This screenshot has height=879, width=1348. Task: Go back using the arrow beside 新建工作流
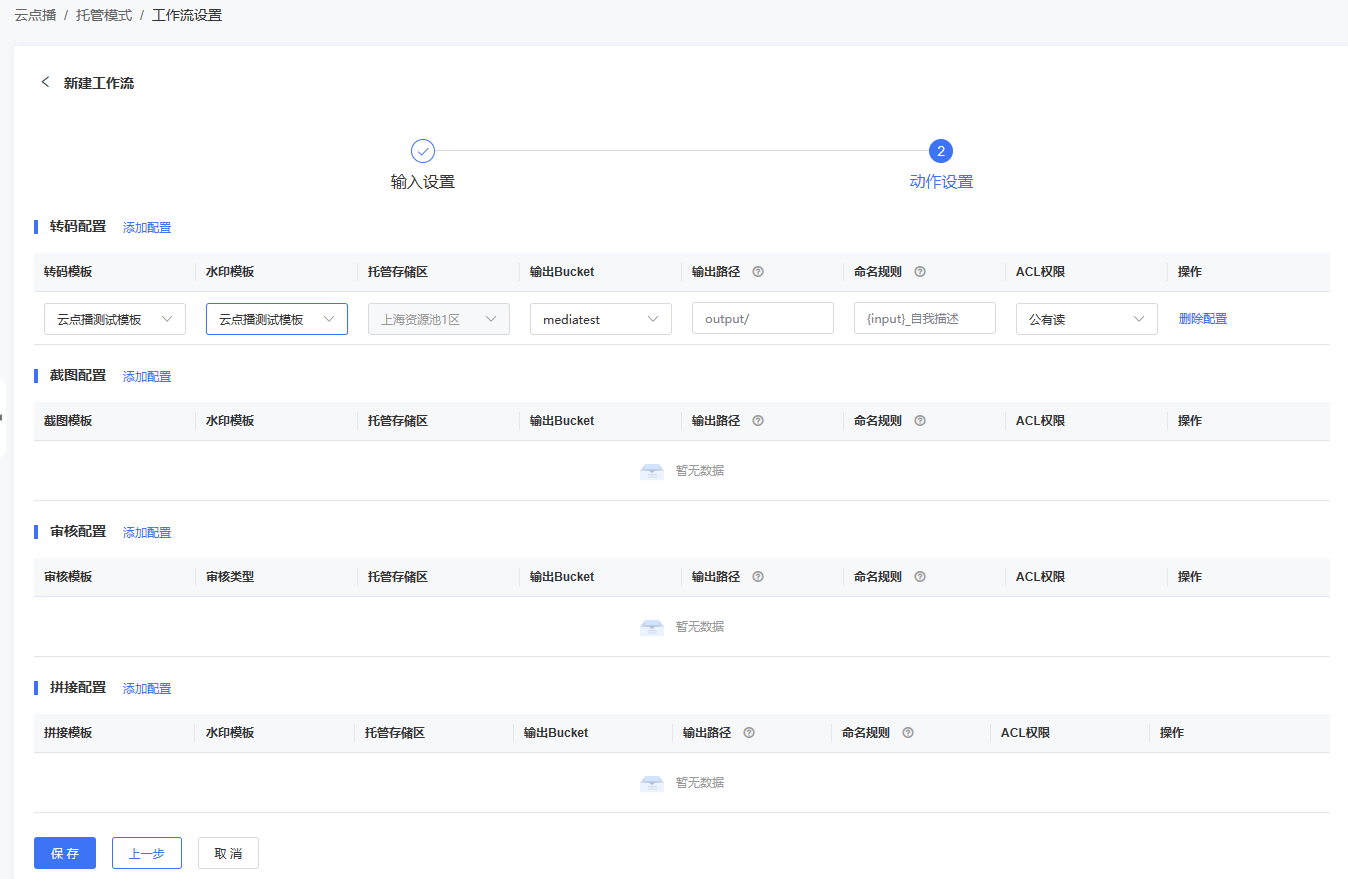pos(45,82)
